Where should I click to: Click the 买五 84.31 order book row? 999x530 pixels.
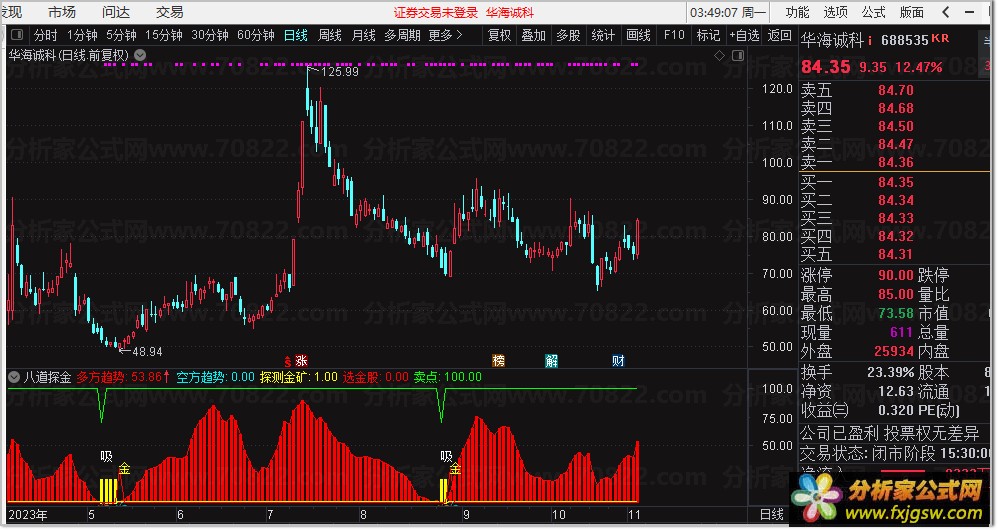pyautogui.click(x=895, y=254)
